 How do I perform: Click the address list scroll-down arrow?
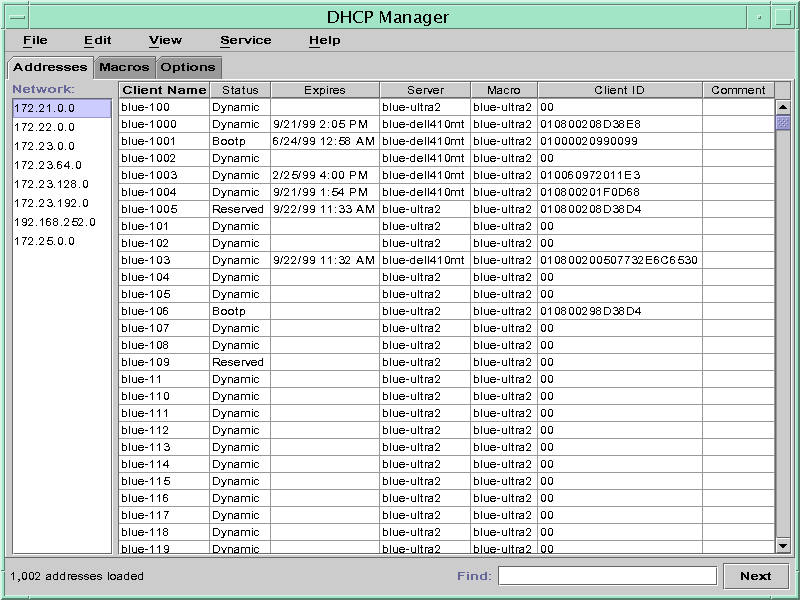click(783, 546)
